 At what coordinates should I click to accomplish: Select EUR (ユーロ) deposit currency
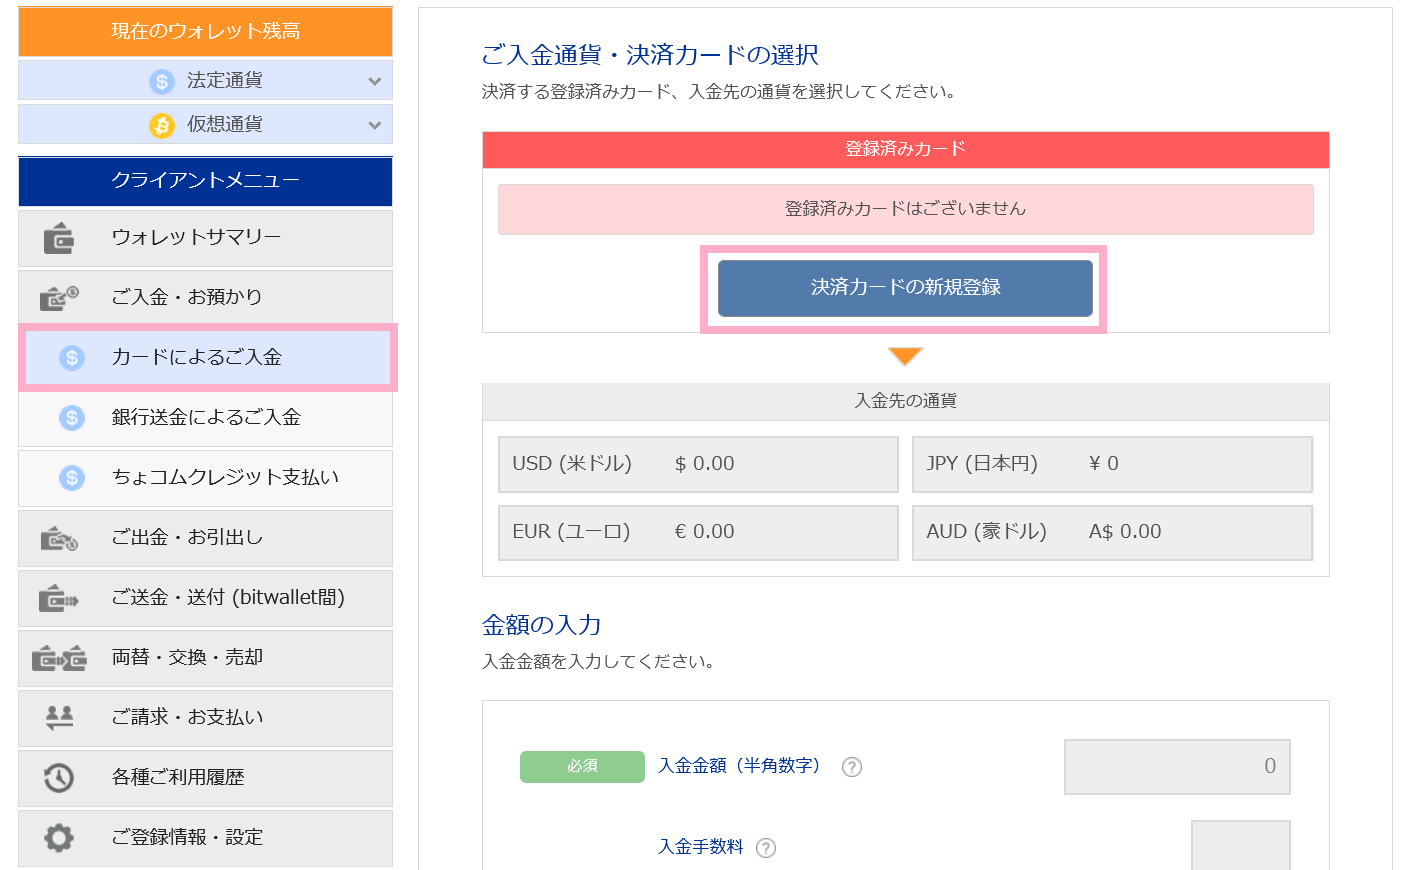pos(698,532)
